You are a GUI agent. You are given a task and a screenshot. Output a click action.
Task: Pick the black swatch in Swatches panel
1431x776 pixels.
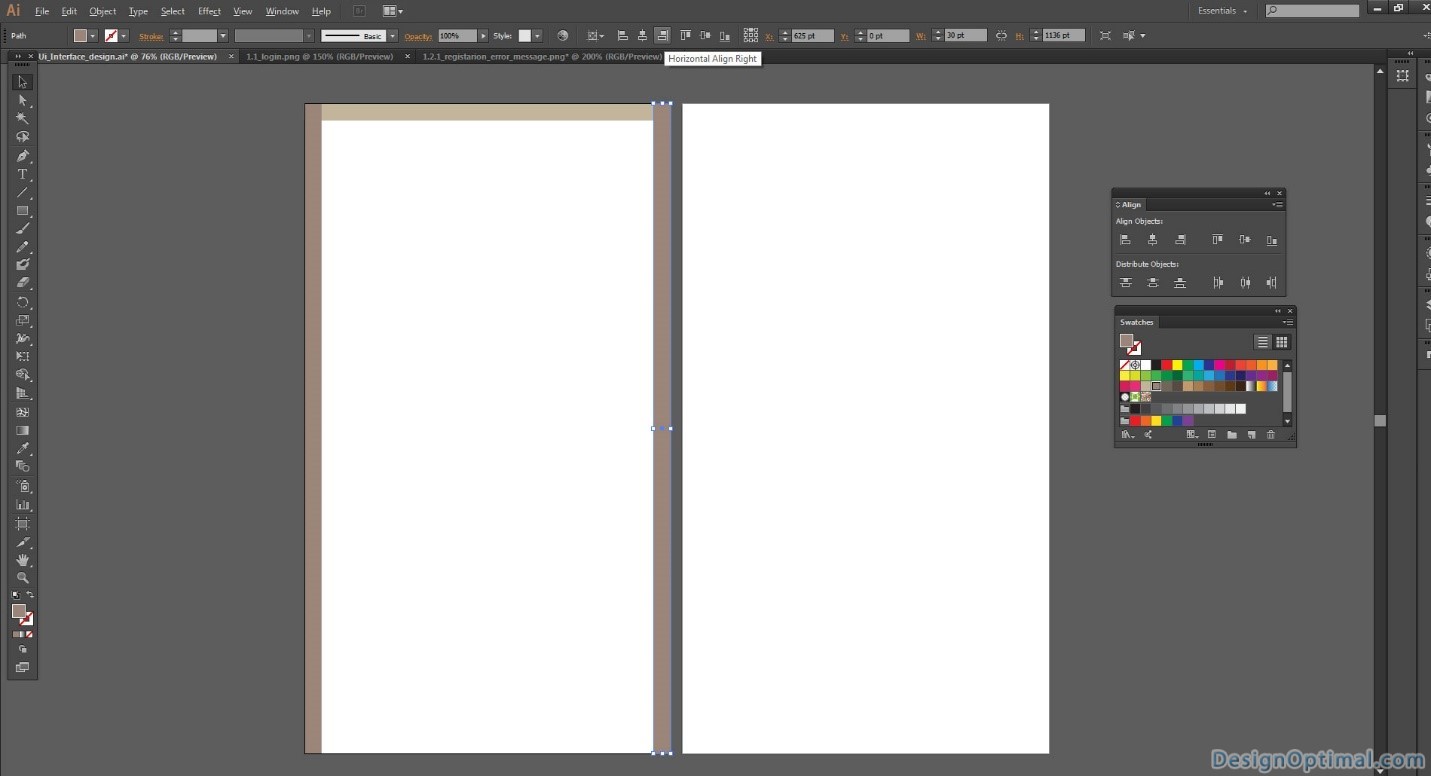click(x=1156, y=365)
